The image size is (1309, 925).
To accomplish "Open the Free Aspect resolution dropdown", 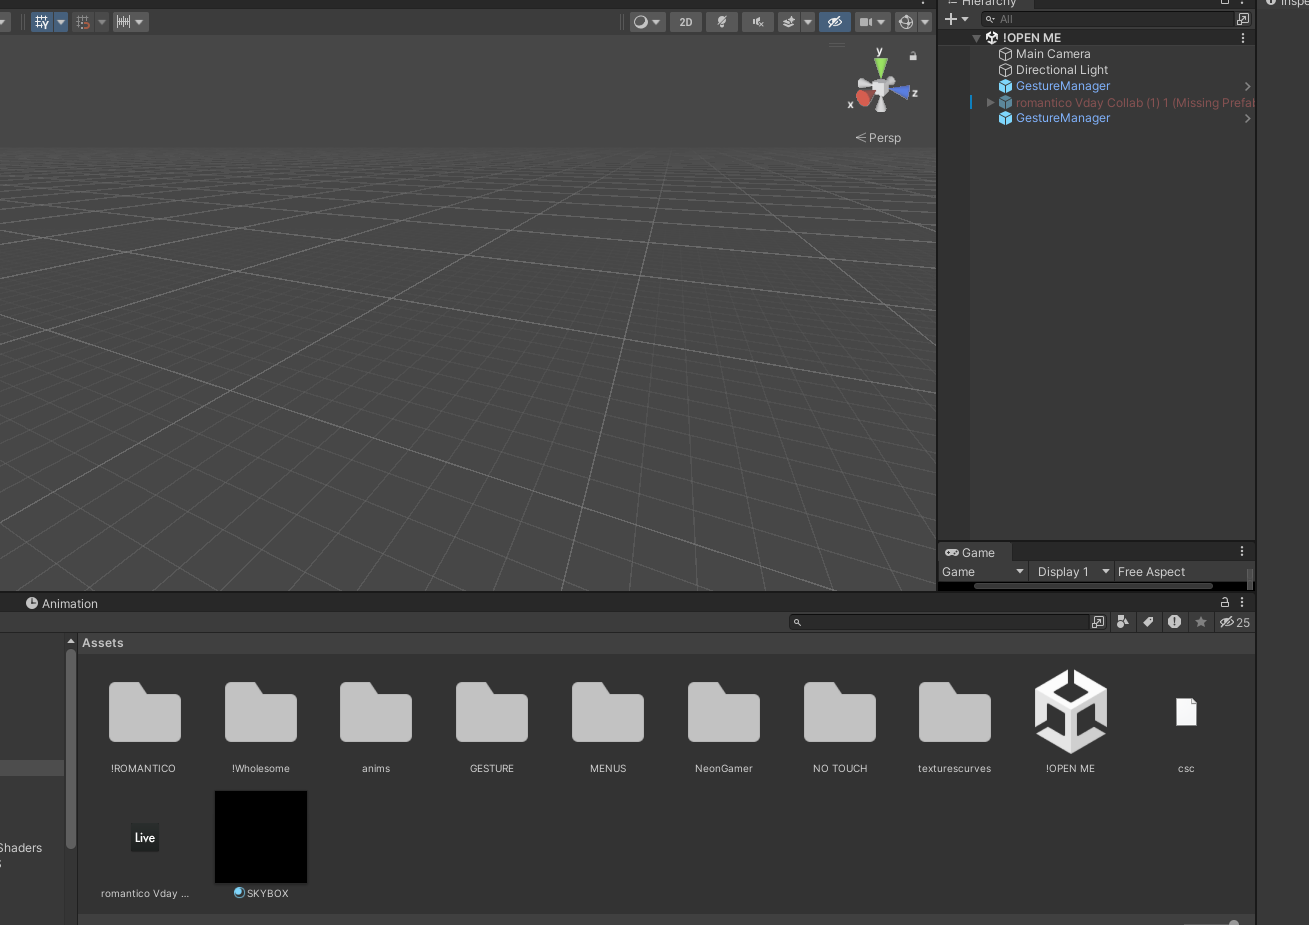I will coord(1180,572).
